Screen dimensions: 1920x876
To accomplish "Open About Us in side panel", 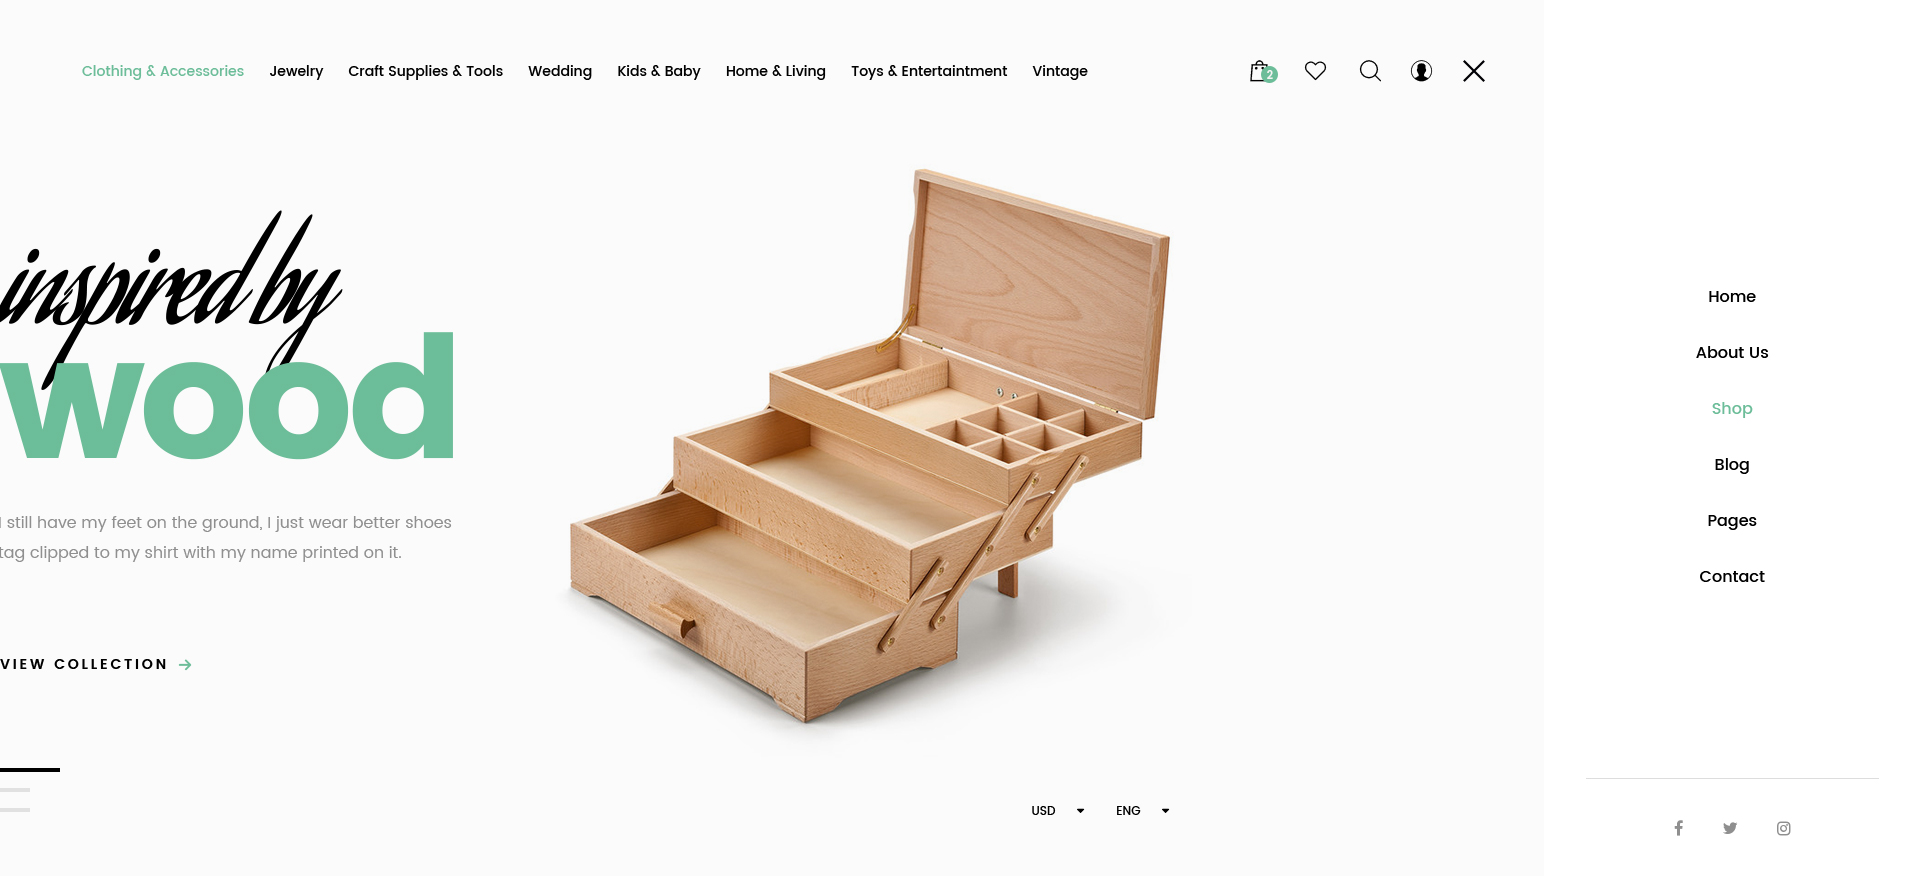I will tap(1732, 352).
